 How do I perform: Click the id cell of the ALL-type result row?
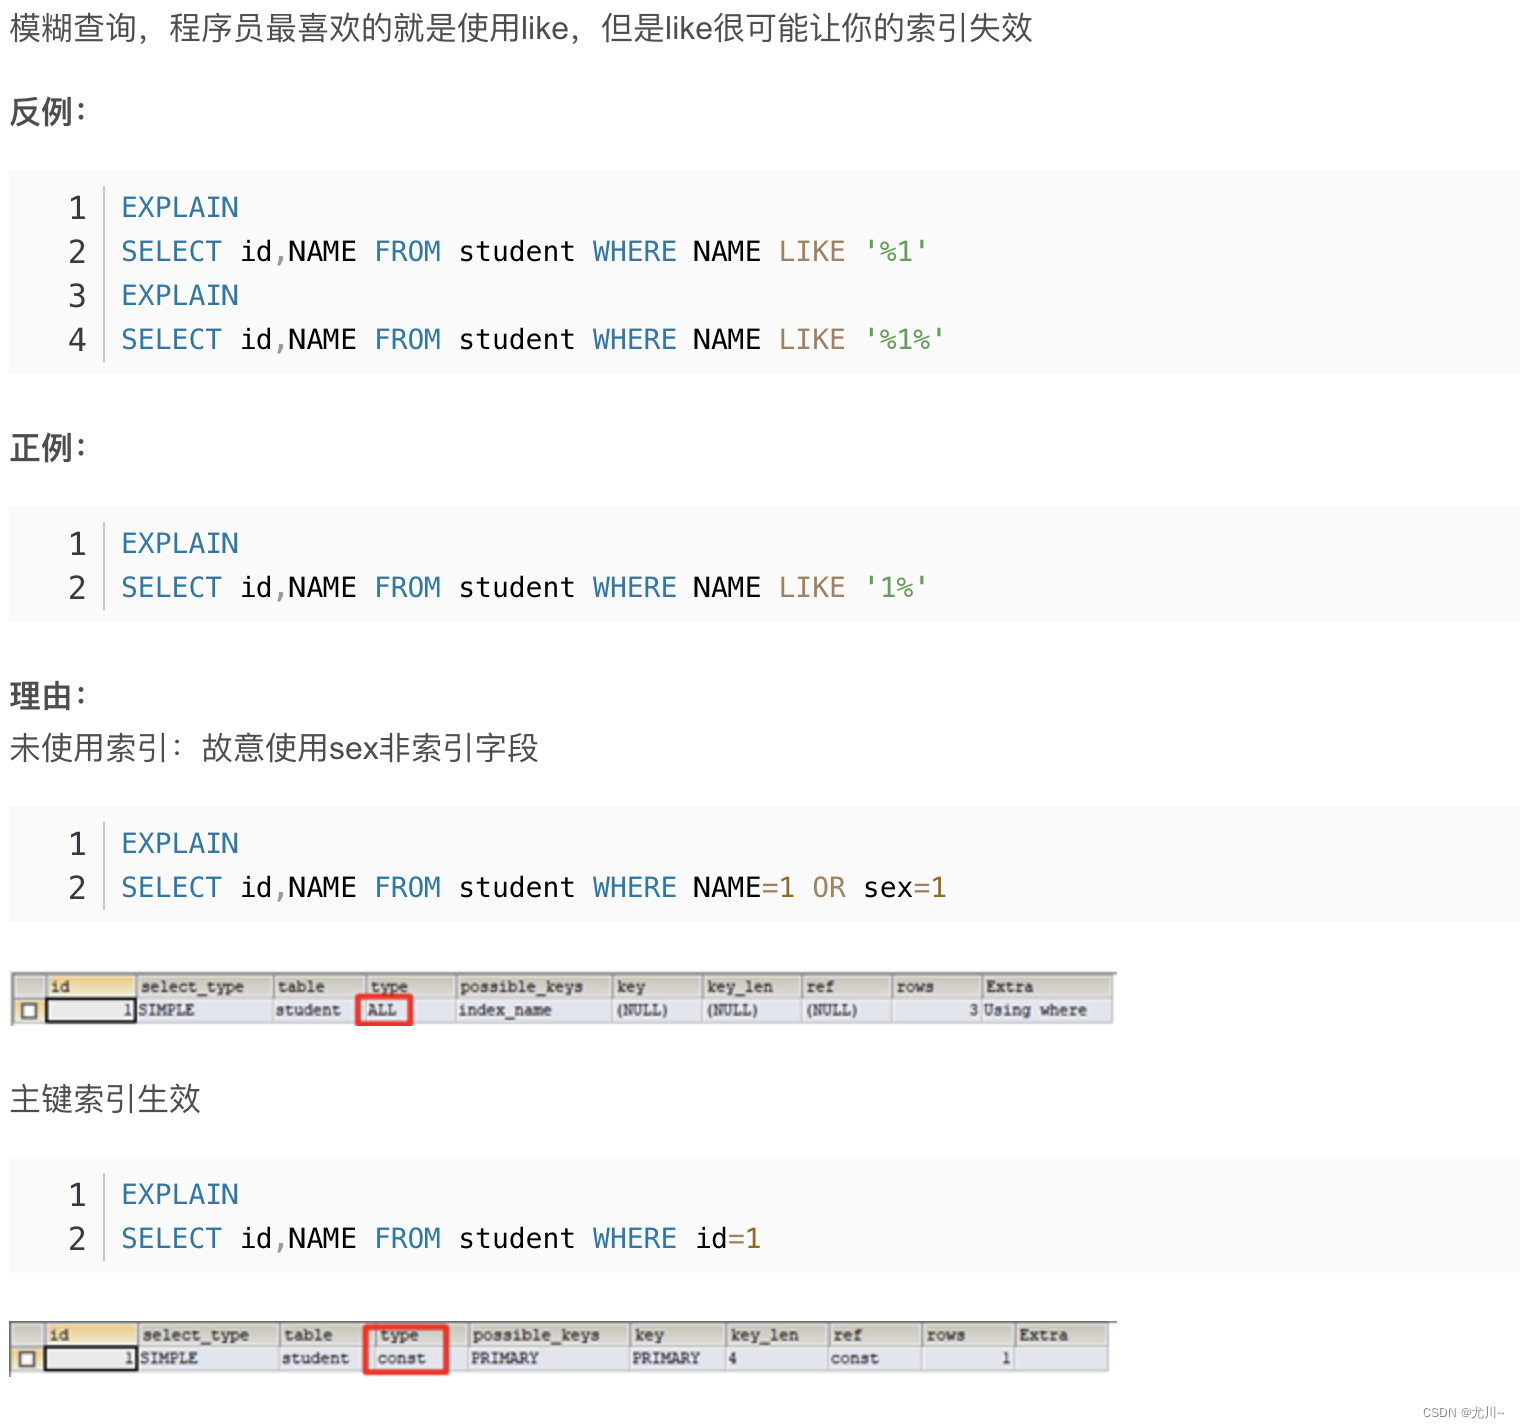90,1010
